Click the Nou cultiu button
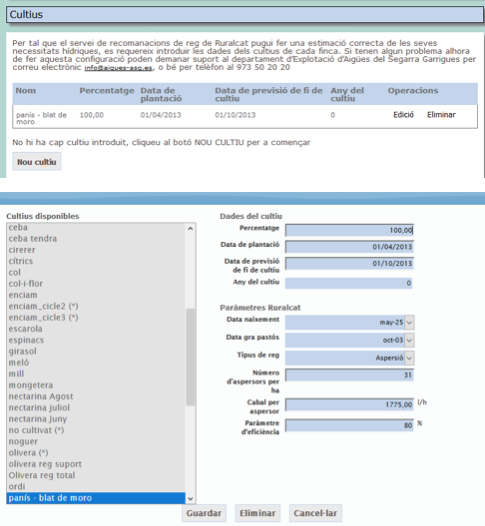485x526 pixels. click(x=37, y=162)
